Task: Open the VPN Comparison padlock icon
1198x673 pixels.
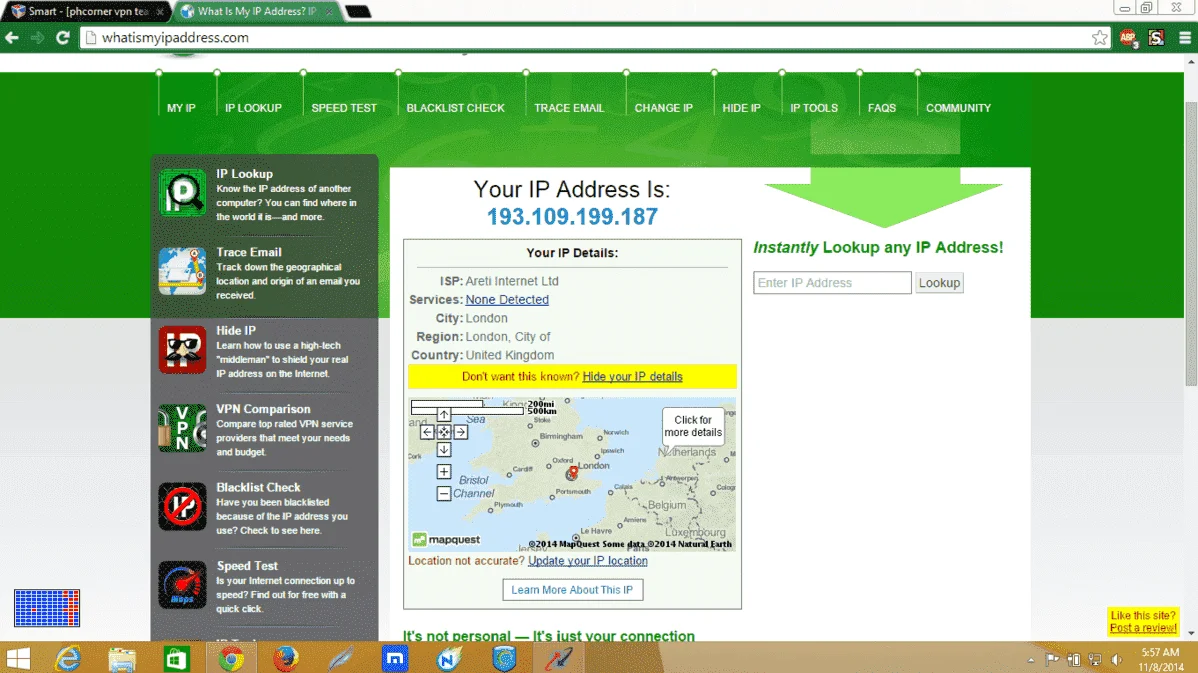Action: 183,428
